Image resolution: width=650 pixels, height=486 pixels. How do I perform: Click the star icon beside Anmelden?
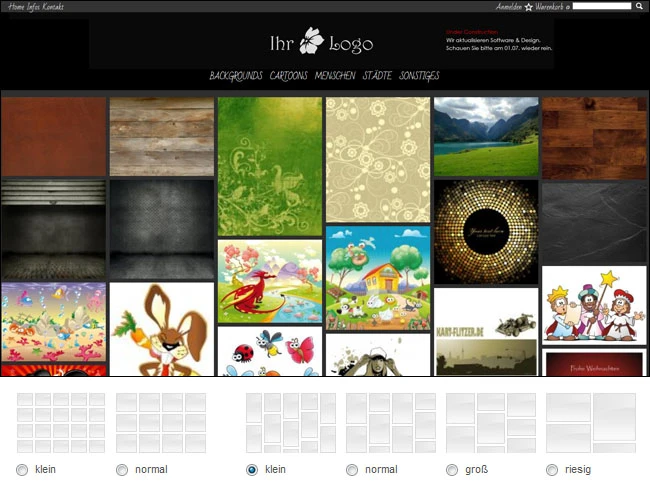point(529,7)
